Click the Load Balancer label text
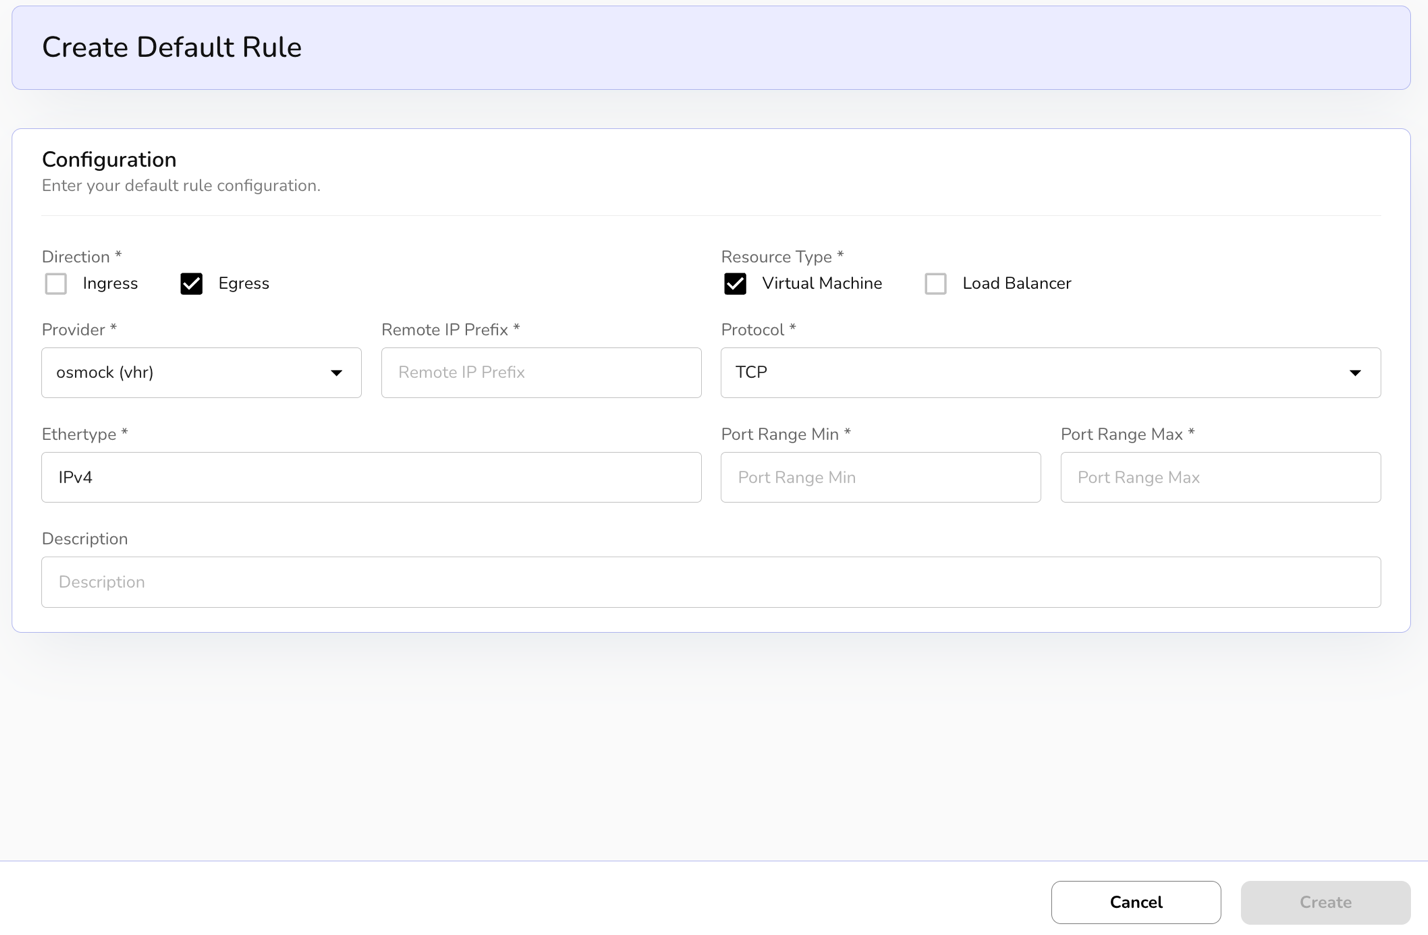 1016,284
